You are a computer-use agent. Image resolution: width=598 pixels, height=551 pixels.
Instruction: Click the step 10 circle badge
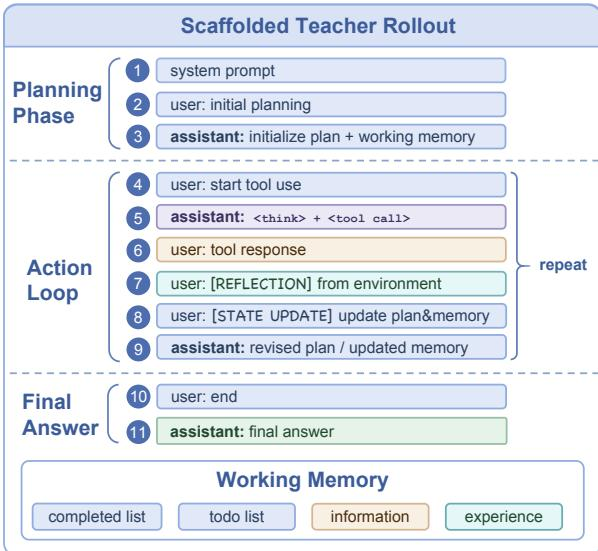click(x=138, y=397)
